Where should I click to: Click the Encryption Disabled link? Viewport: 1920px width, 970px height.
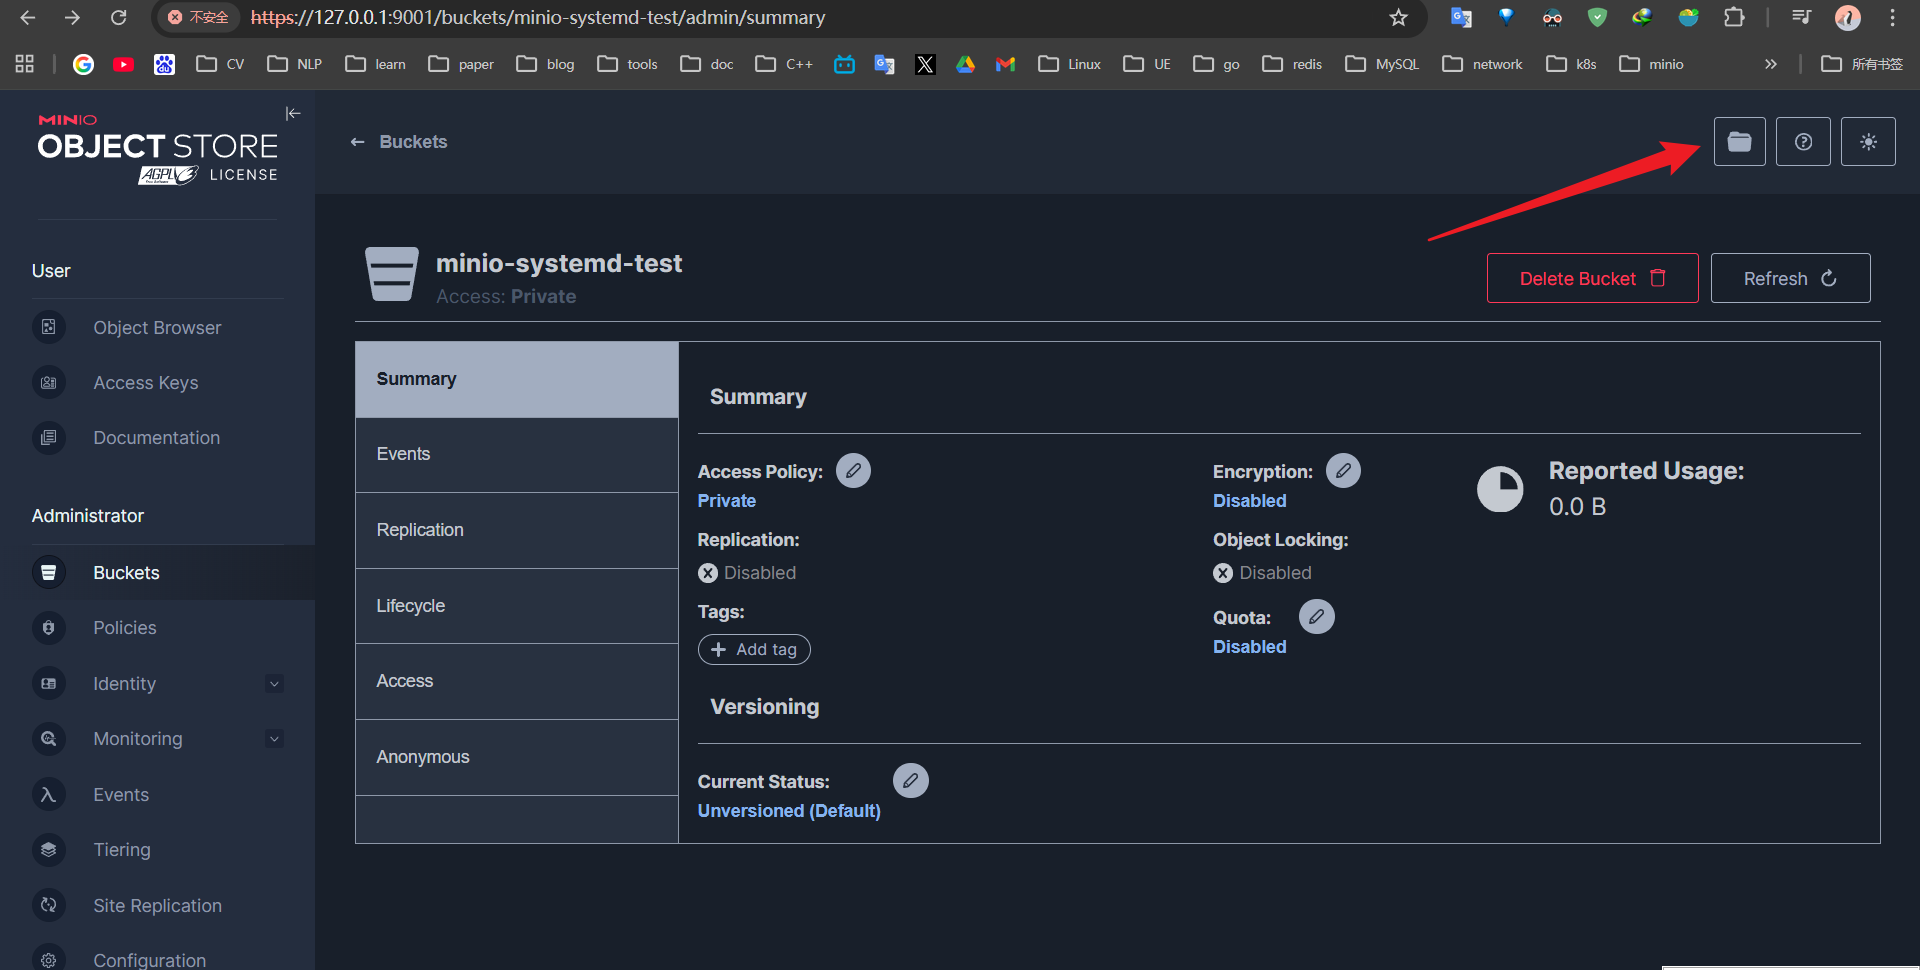(x=1250, y=501)
